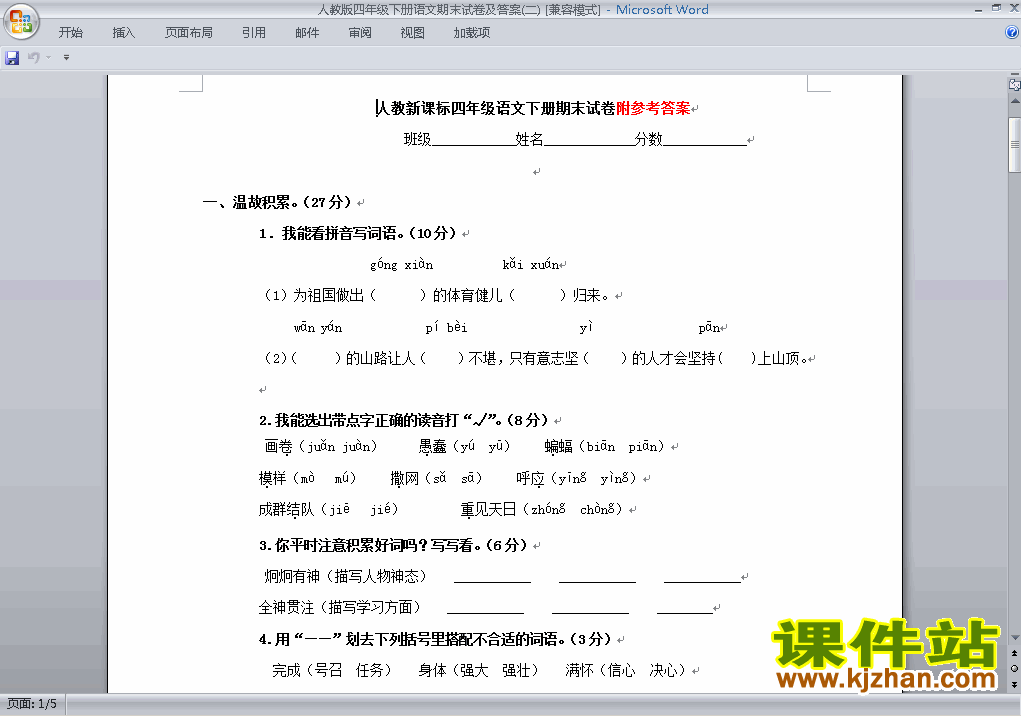Open the Customize Quick Access Toolbar dropdown
Viewport: 1021px width, 716px height.
(x=66, y=58)
